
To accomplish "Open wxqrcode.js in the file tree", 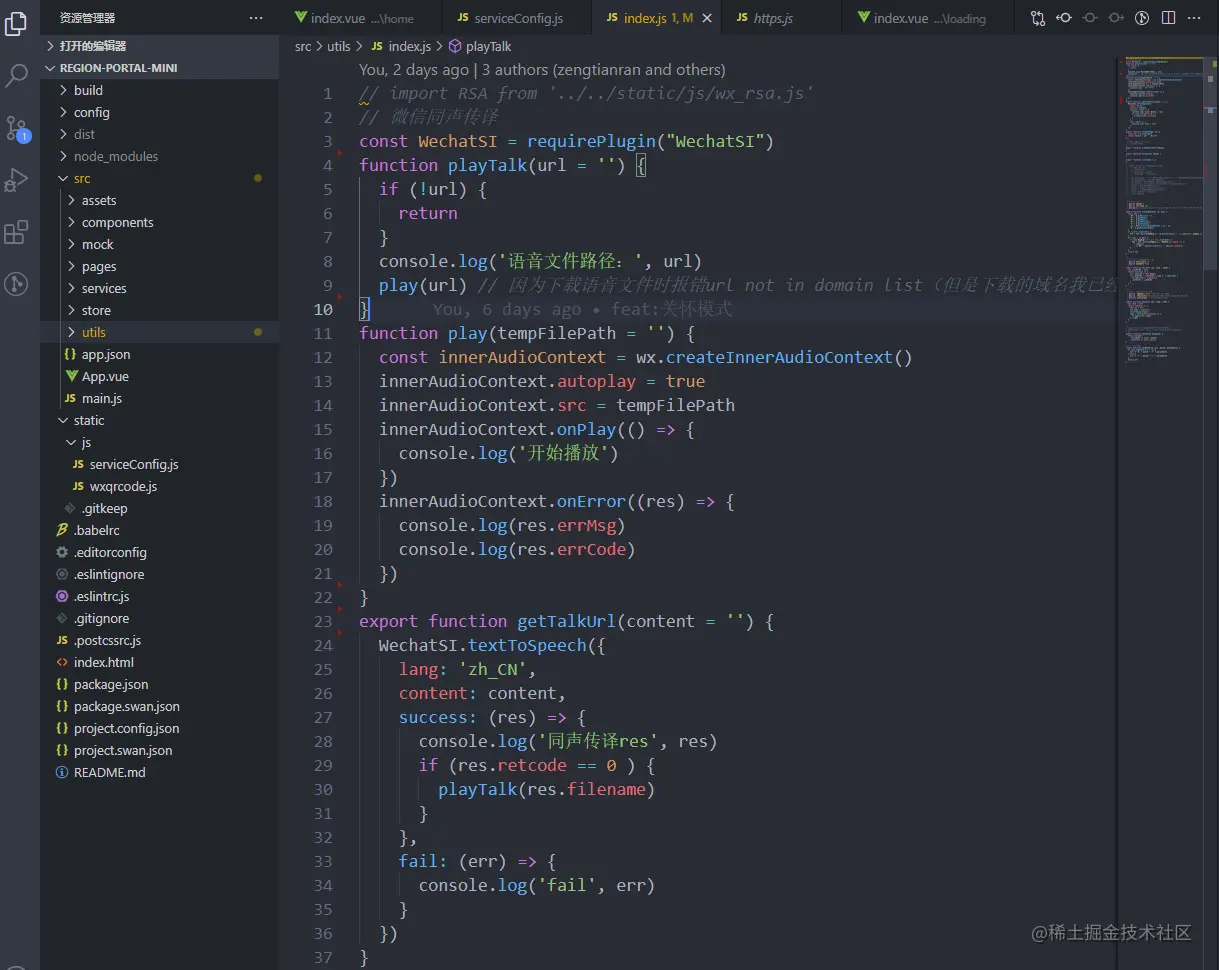I will 159,486.
